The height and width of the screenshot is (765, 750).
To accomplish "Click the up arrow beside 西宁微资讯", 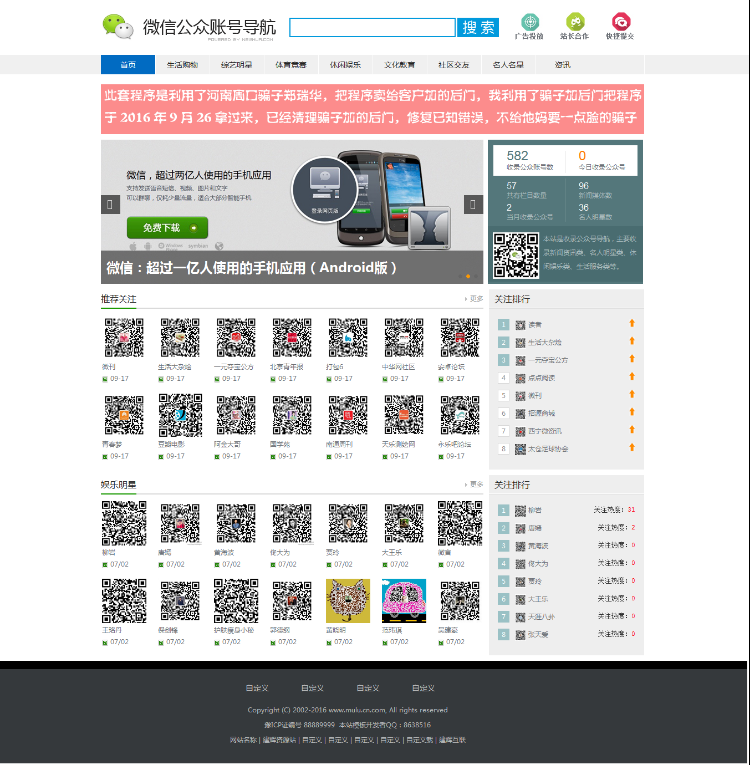I will (x=632, y=430).
